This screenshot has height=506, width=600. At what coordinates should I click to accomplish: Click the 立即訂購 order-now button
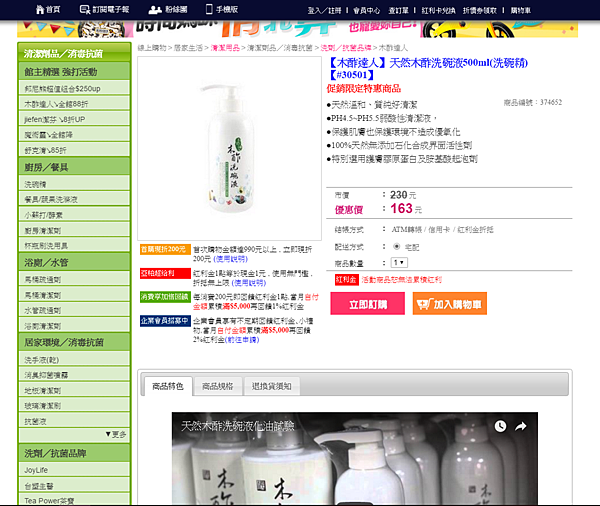click(x=367, y=304)
